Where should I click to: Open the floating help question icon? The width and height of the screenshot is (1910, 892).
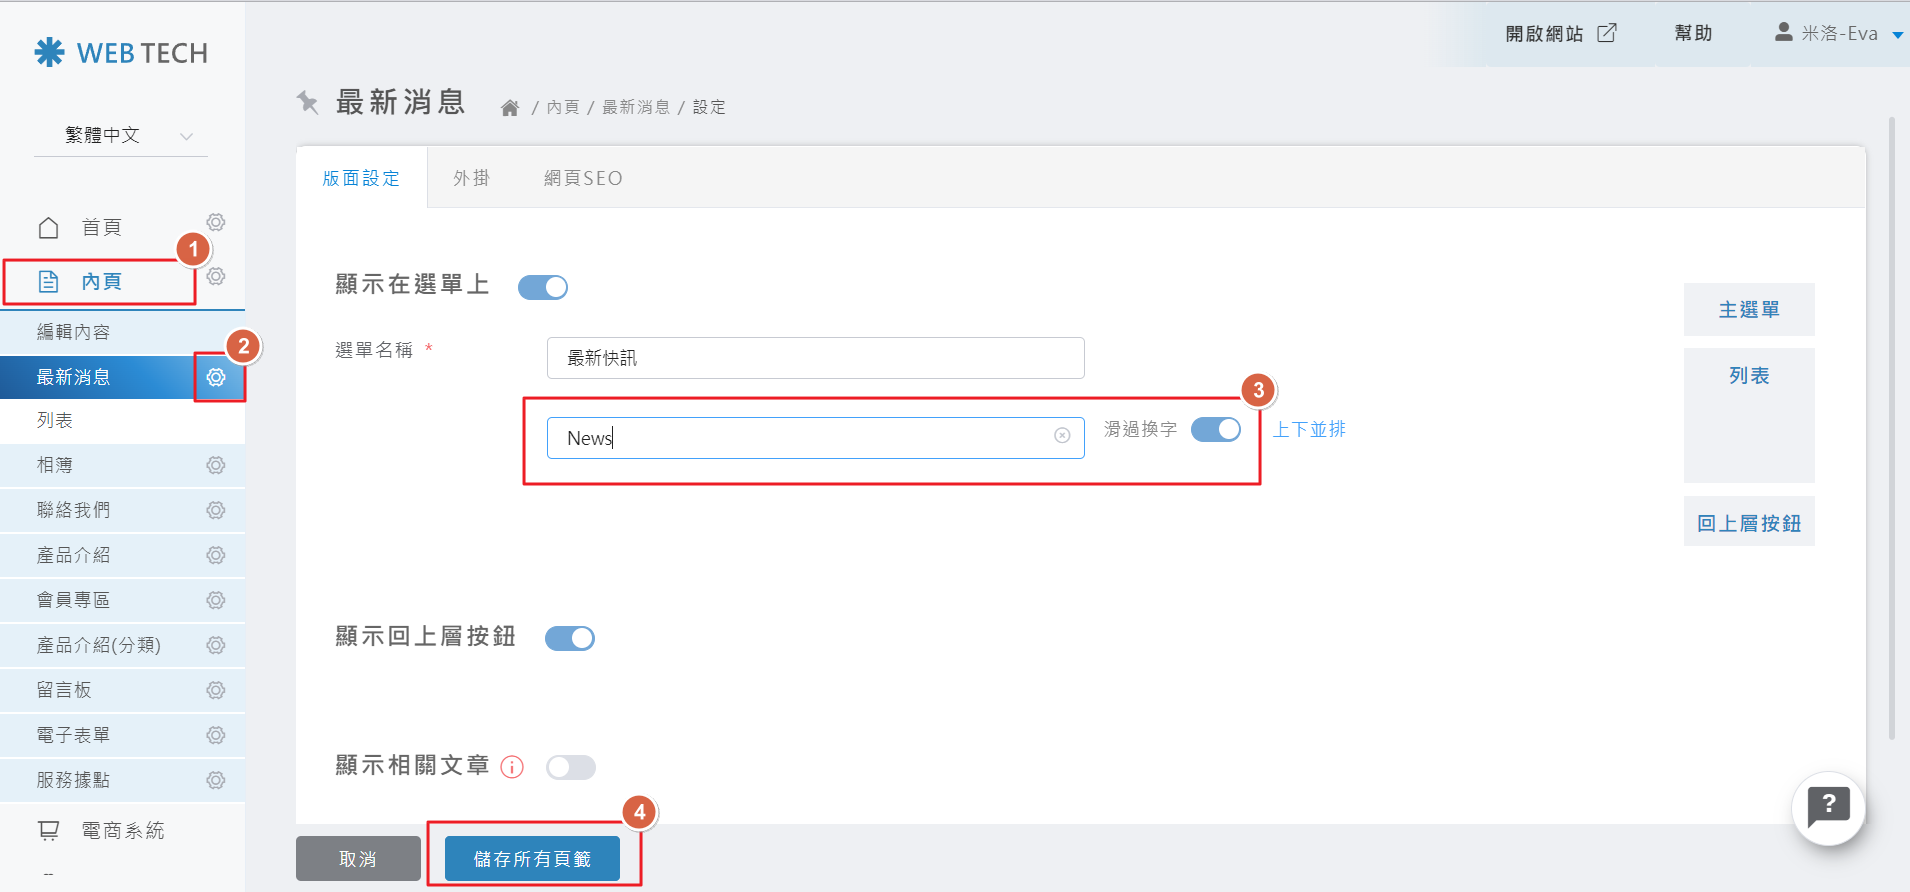tap(1828, 806)
